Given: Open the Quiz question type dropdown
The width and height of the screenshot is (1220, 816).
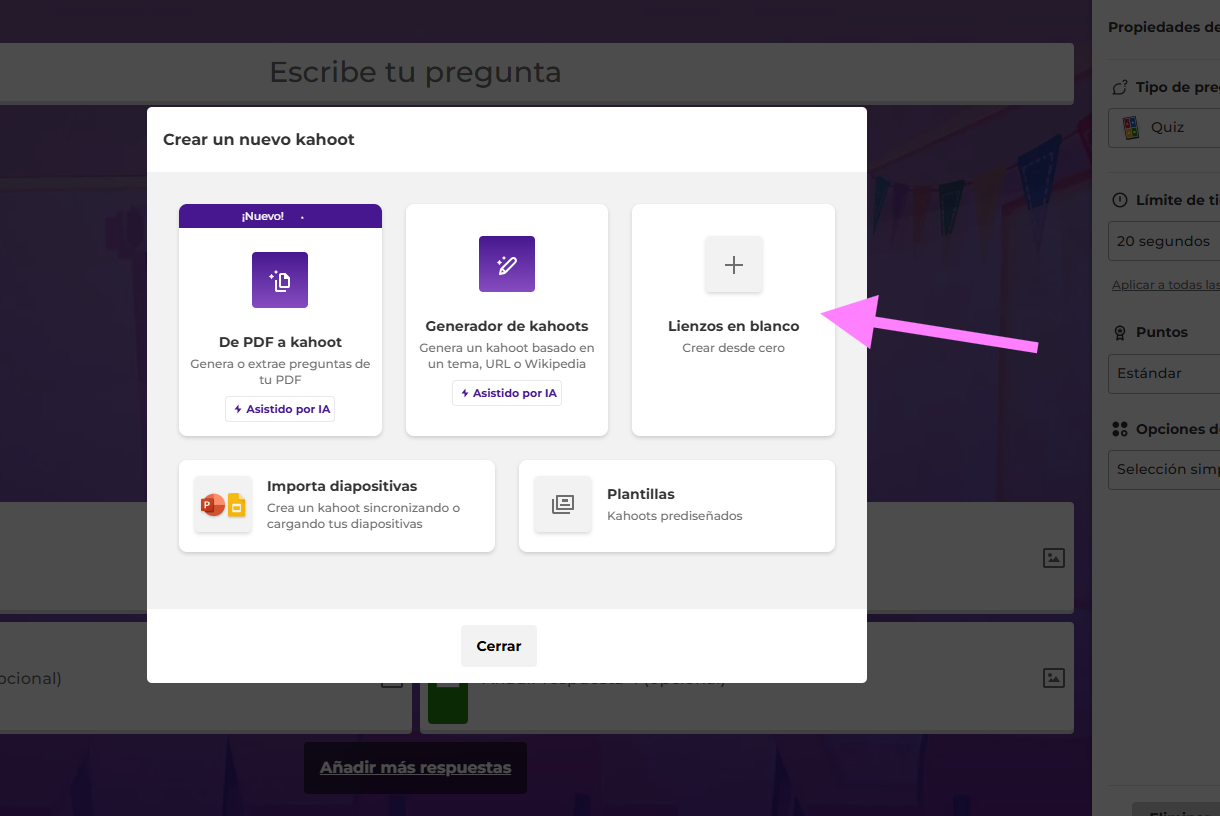Looking at the screenshot, I should tap(1164, 128).
